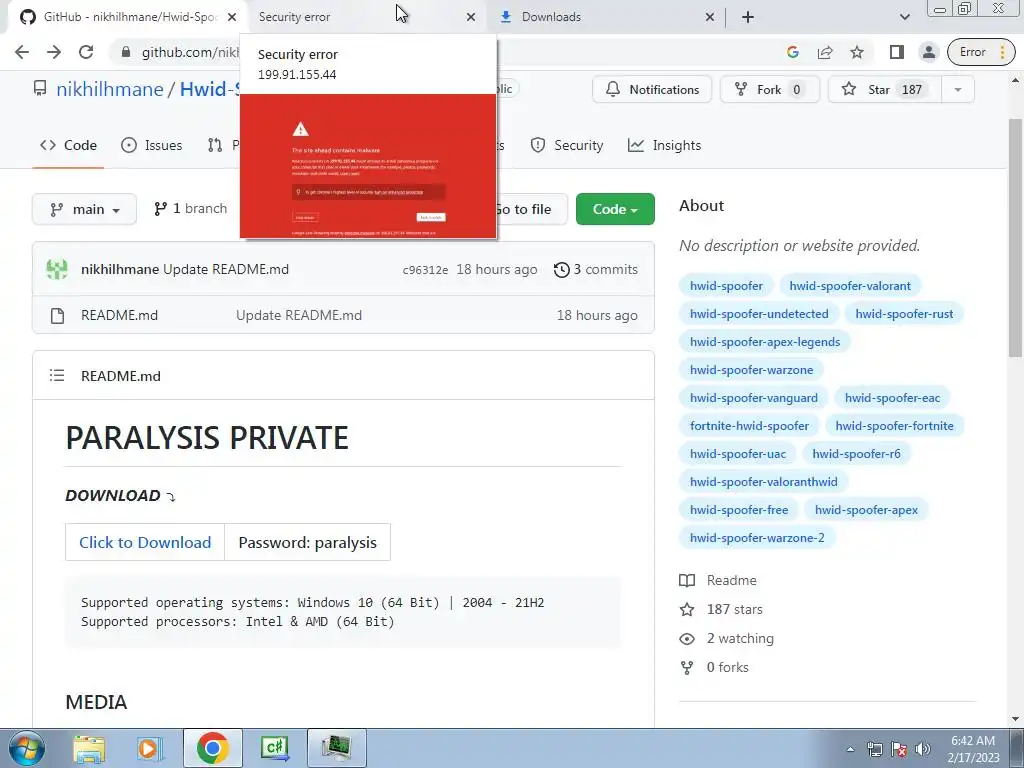The height and width of the screenshot is (768, 1024).
Task: Click the share page icon
Action: point(825,52)
